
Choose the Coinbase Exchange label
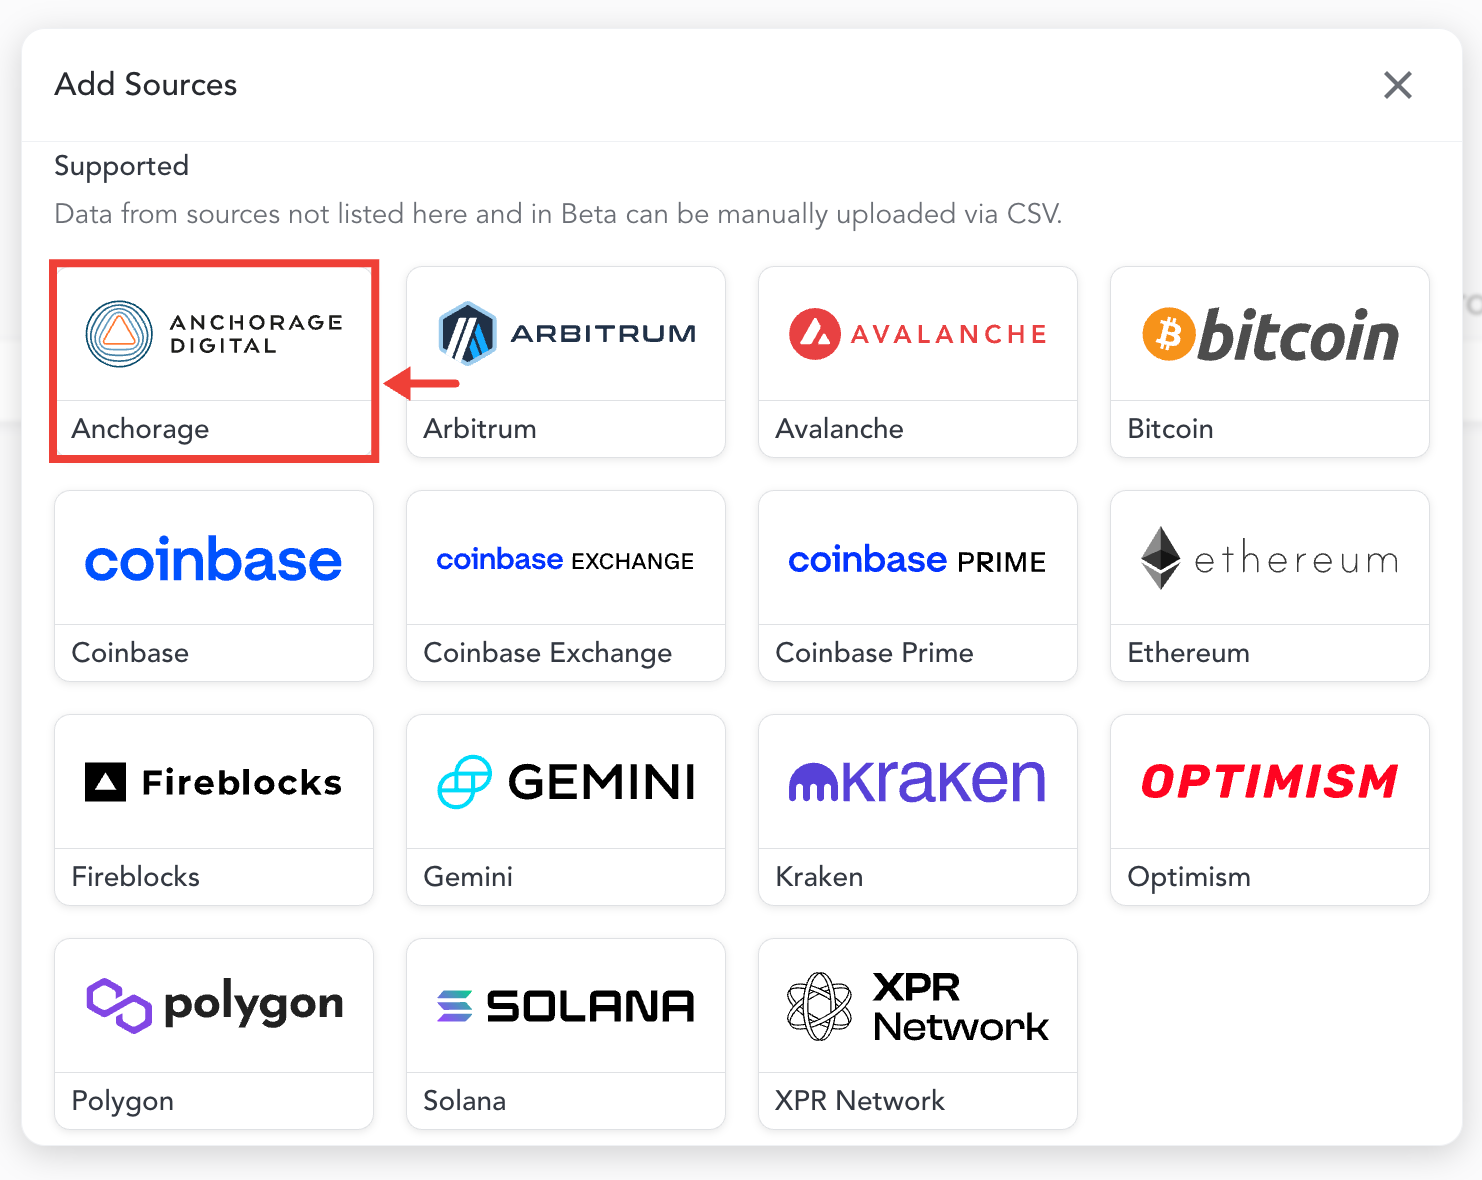point(547,653)
